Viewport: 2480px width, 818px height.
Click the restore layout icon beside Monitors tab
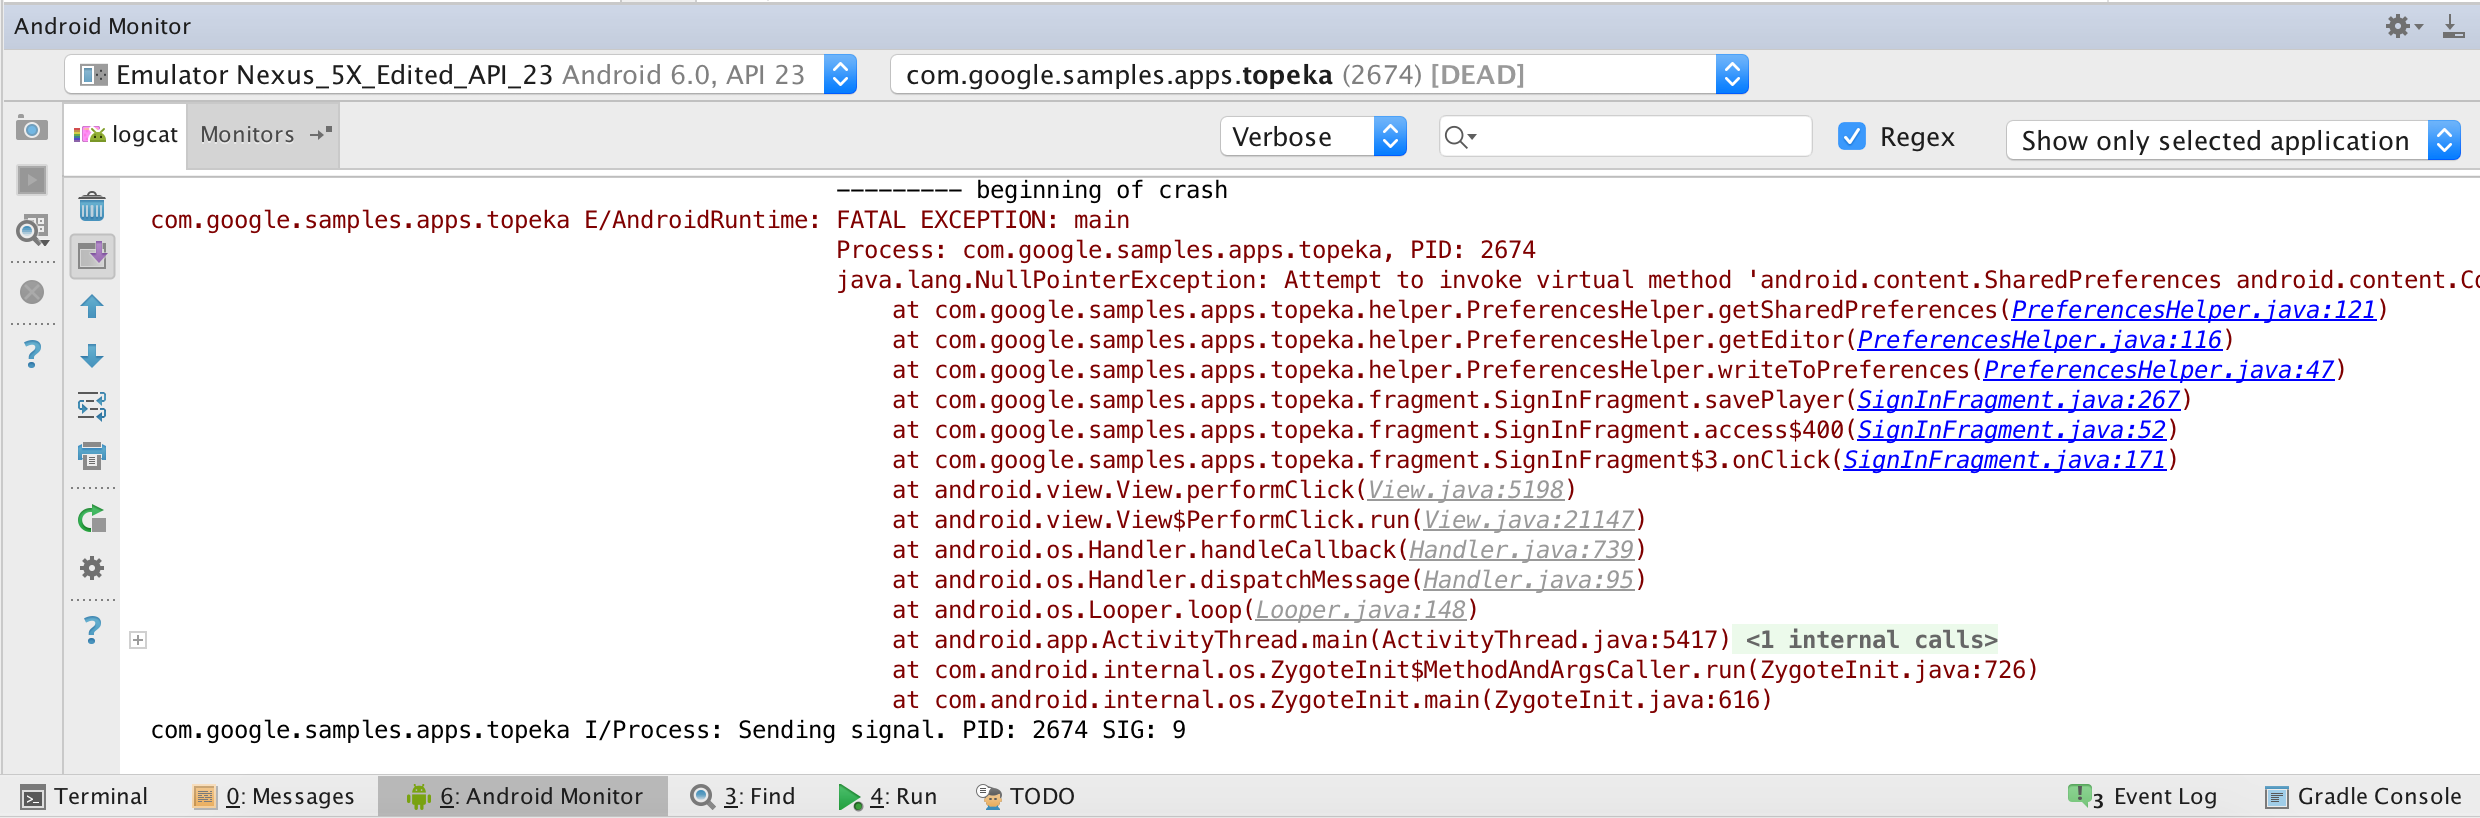pyautogui.click(x=321, y=133)
